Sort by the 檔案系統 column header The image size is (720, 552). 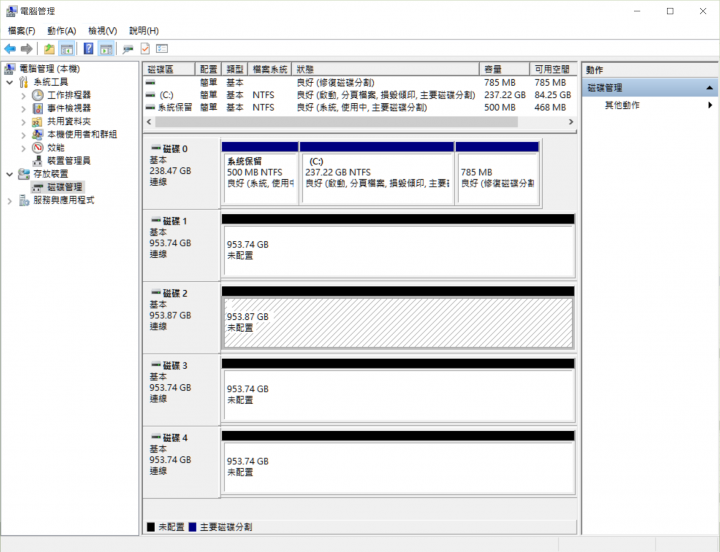pyautogui.click(x=270, y=69)
